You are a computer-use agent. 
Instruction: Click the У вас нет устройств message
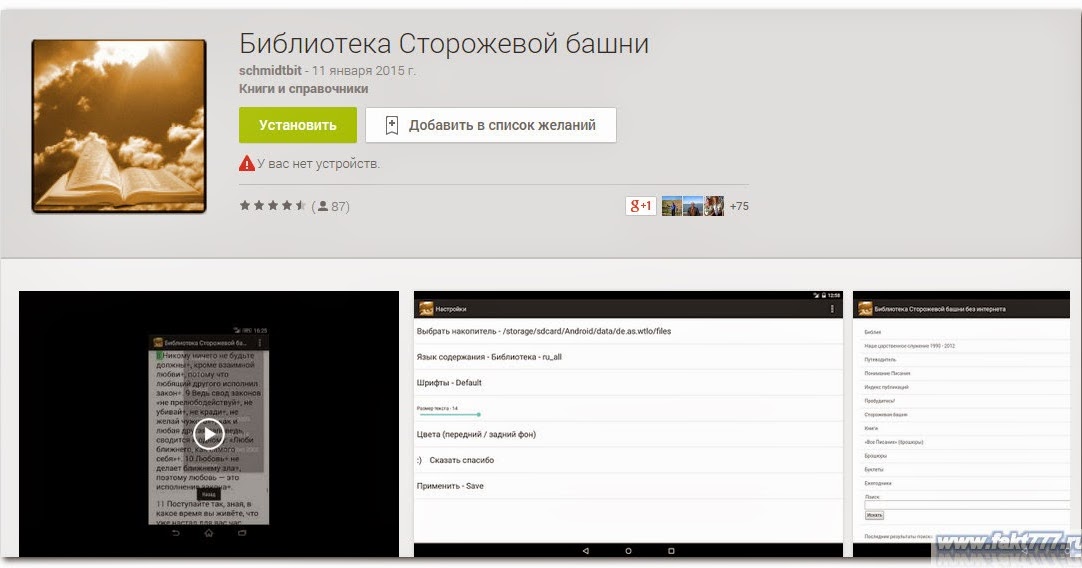(x=318, y=164)
